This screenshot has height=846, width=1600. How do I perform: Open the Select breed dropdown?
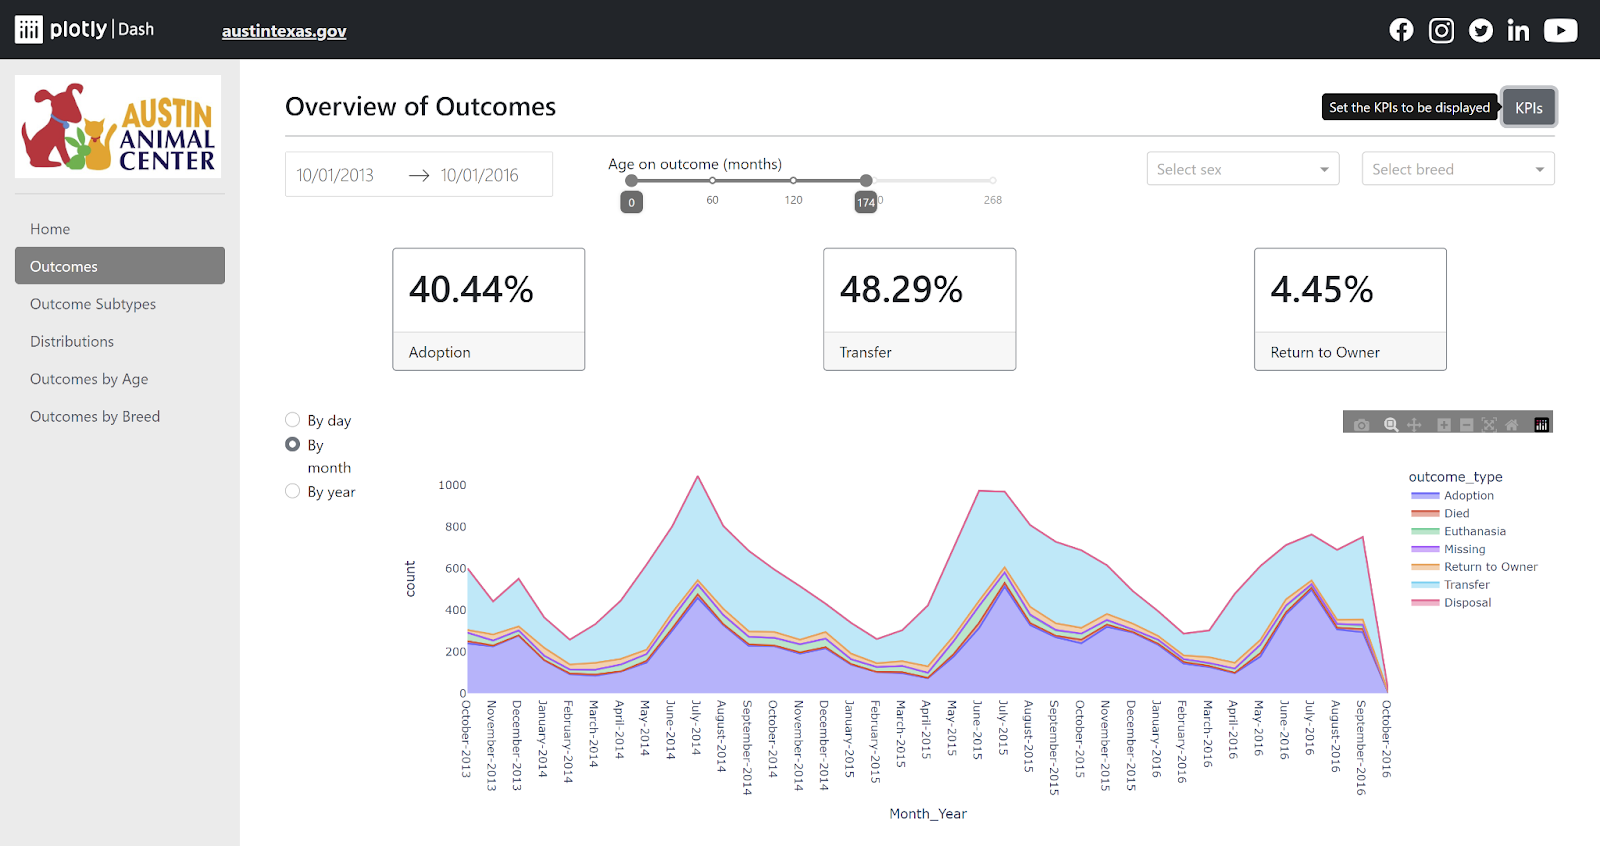(x=1458, y=169)
